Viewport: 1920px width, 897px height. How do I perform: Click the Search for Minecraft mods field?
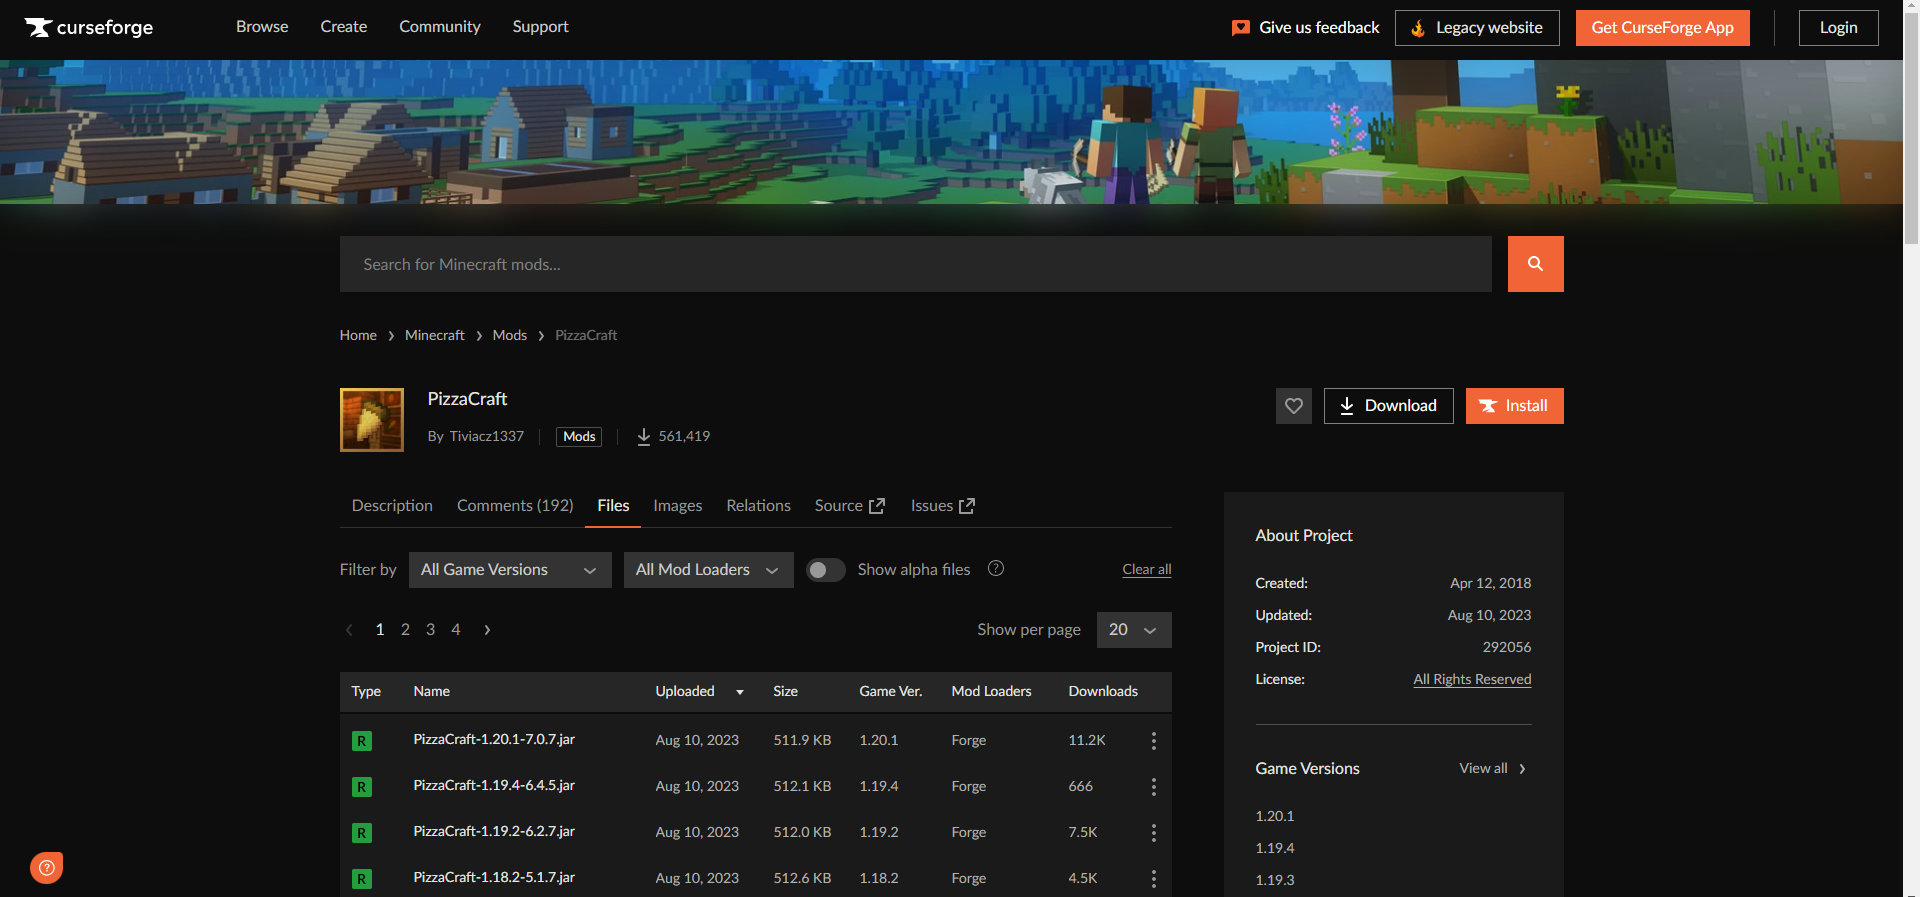(x=915, y=264)
